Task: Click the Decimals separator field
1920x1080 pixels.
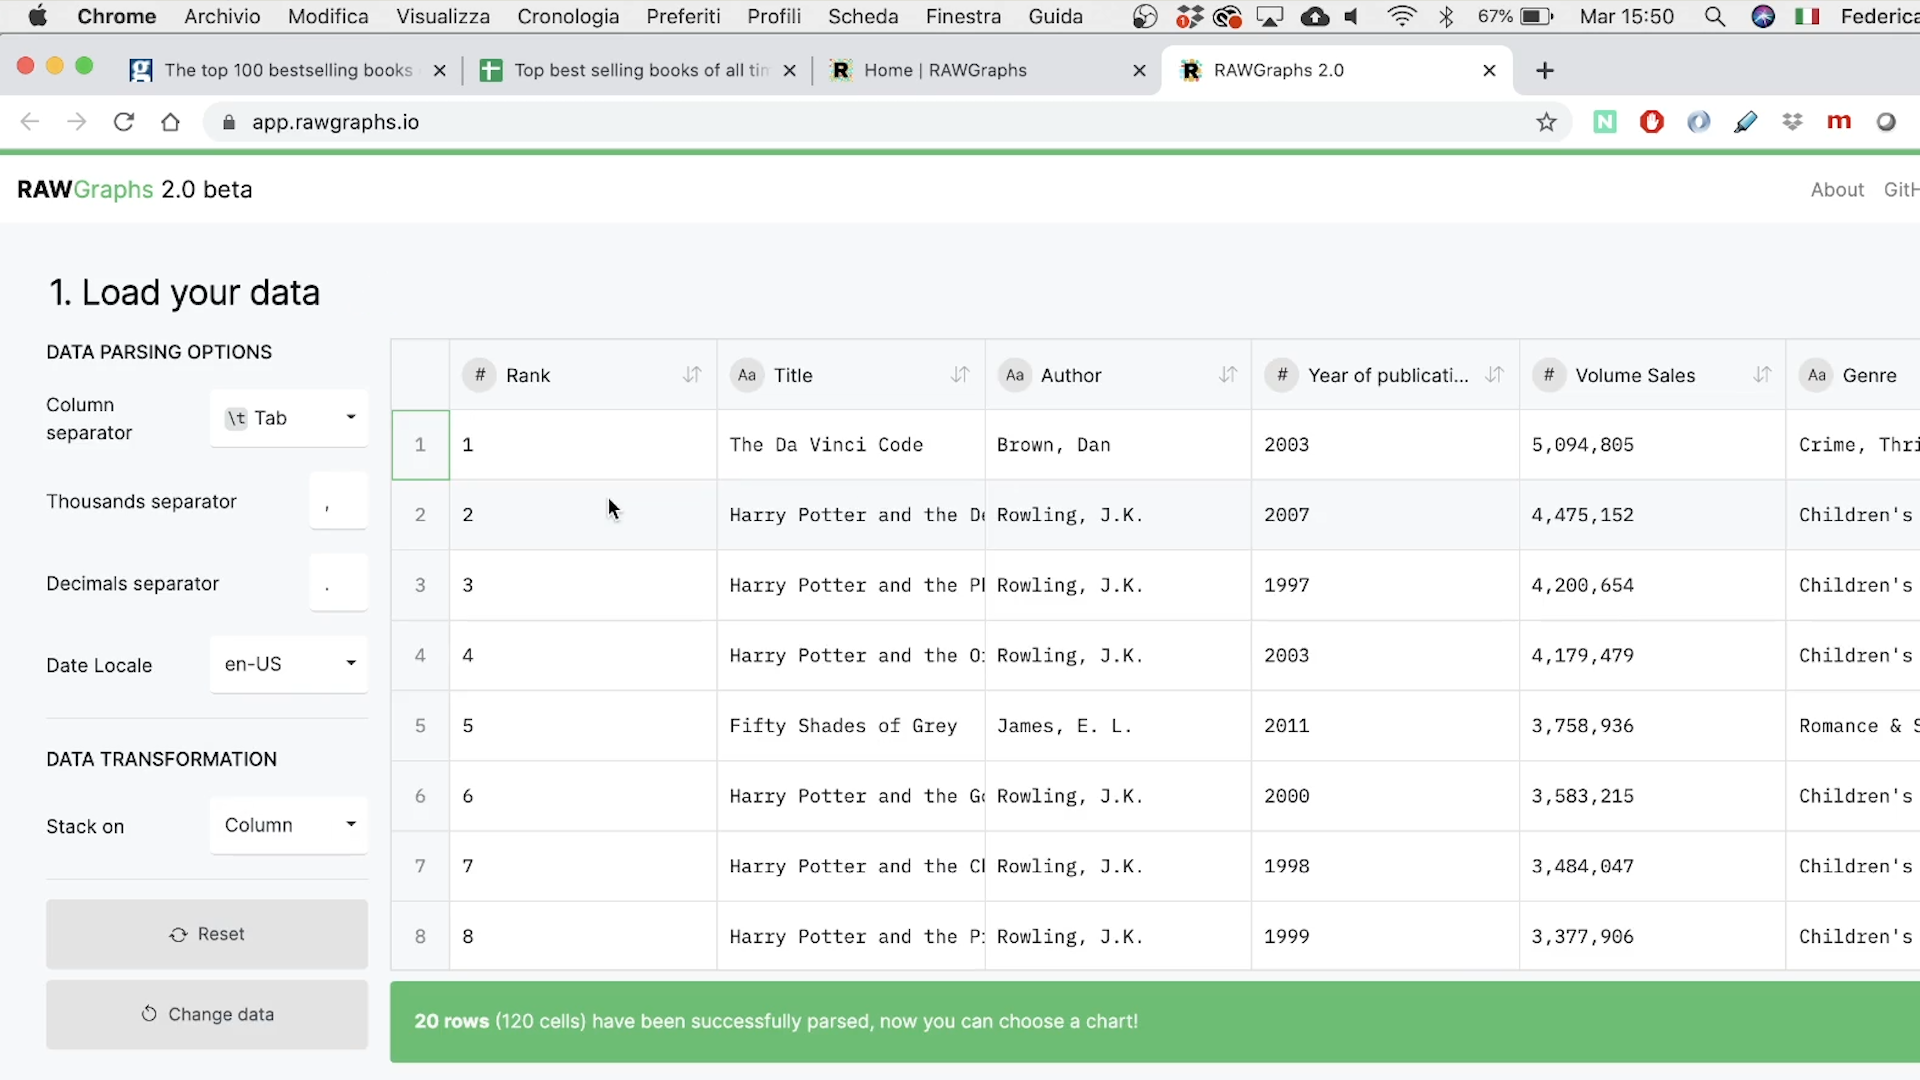Action: [x=338, y=584]
